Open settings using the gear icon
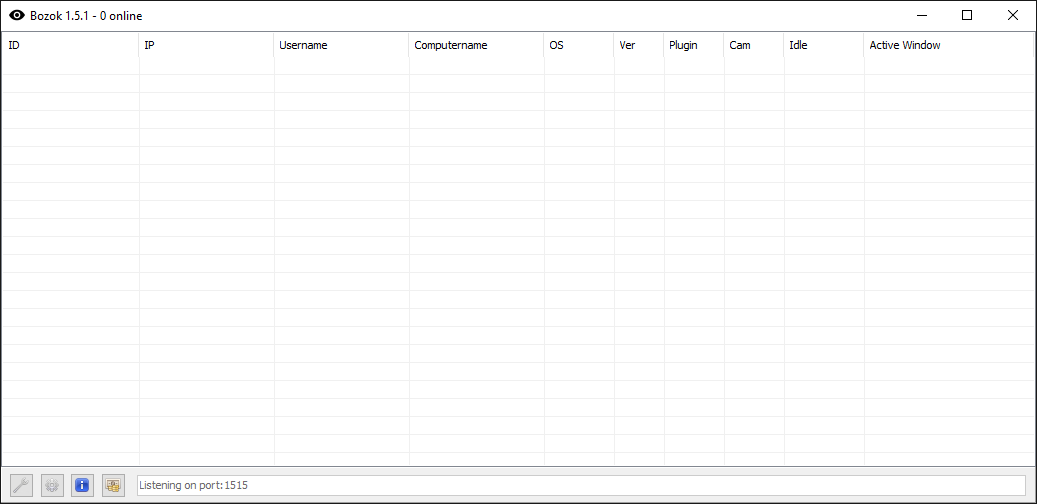 pos(52,486)
